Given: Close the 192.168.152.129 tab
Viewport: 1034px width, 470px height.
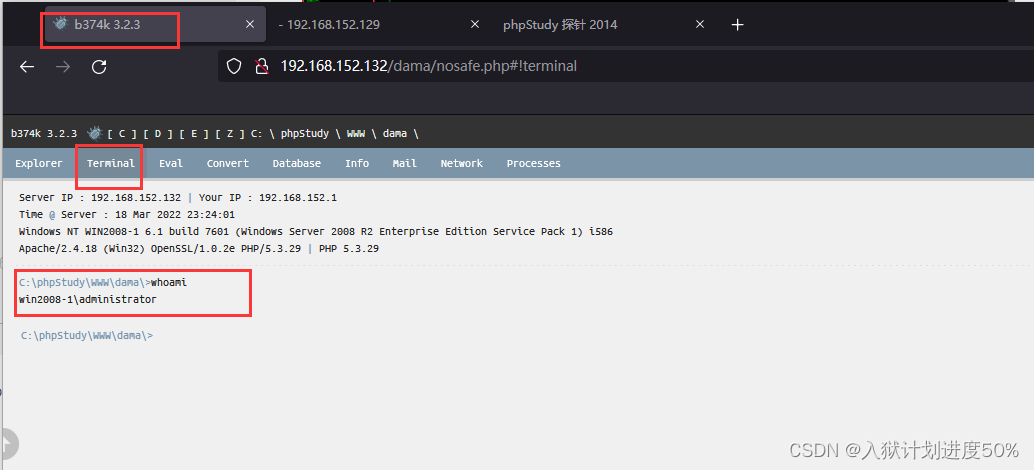Looking at the screenshot, I should tap(475, 24).
